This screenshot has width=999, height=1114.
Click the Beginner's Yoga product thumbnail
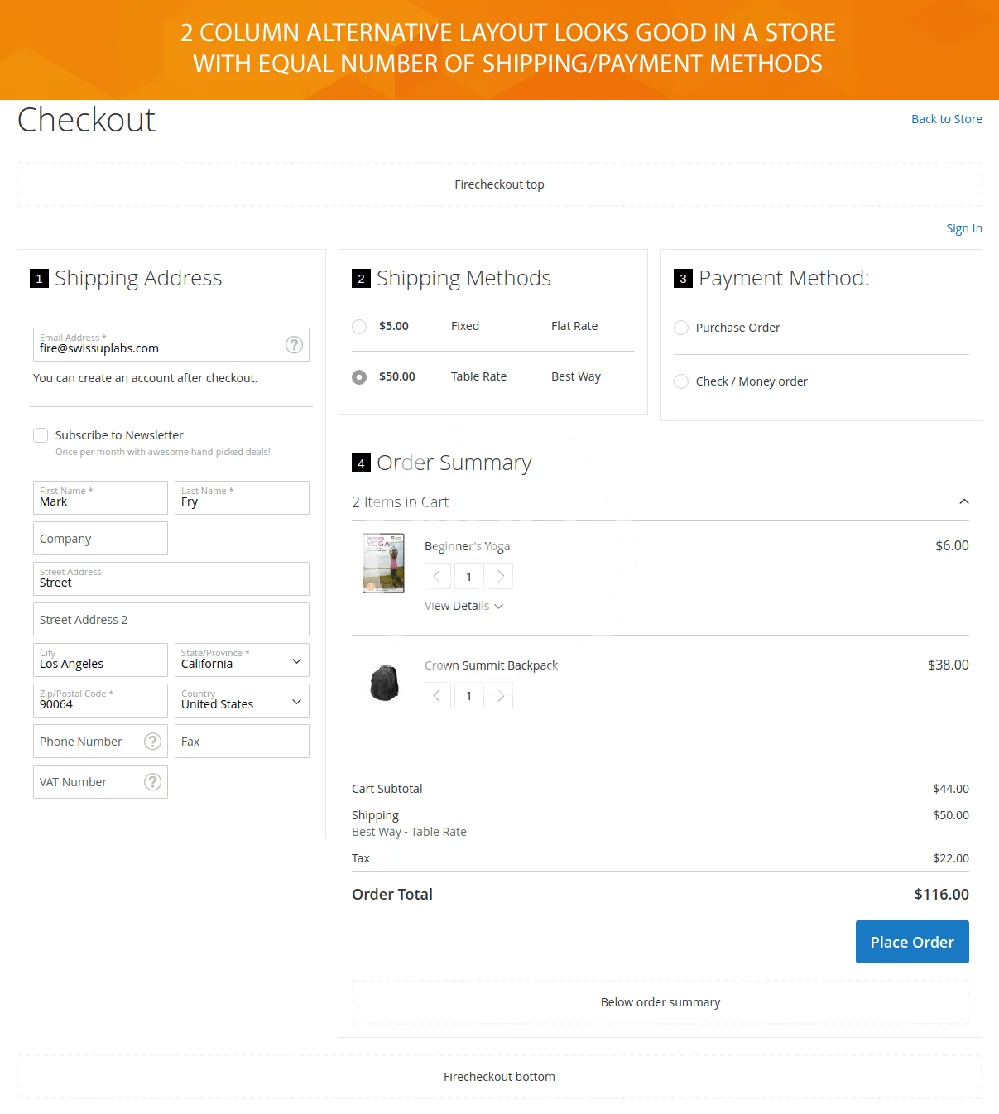tap(383, 563)
